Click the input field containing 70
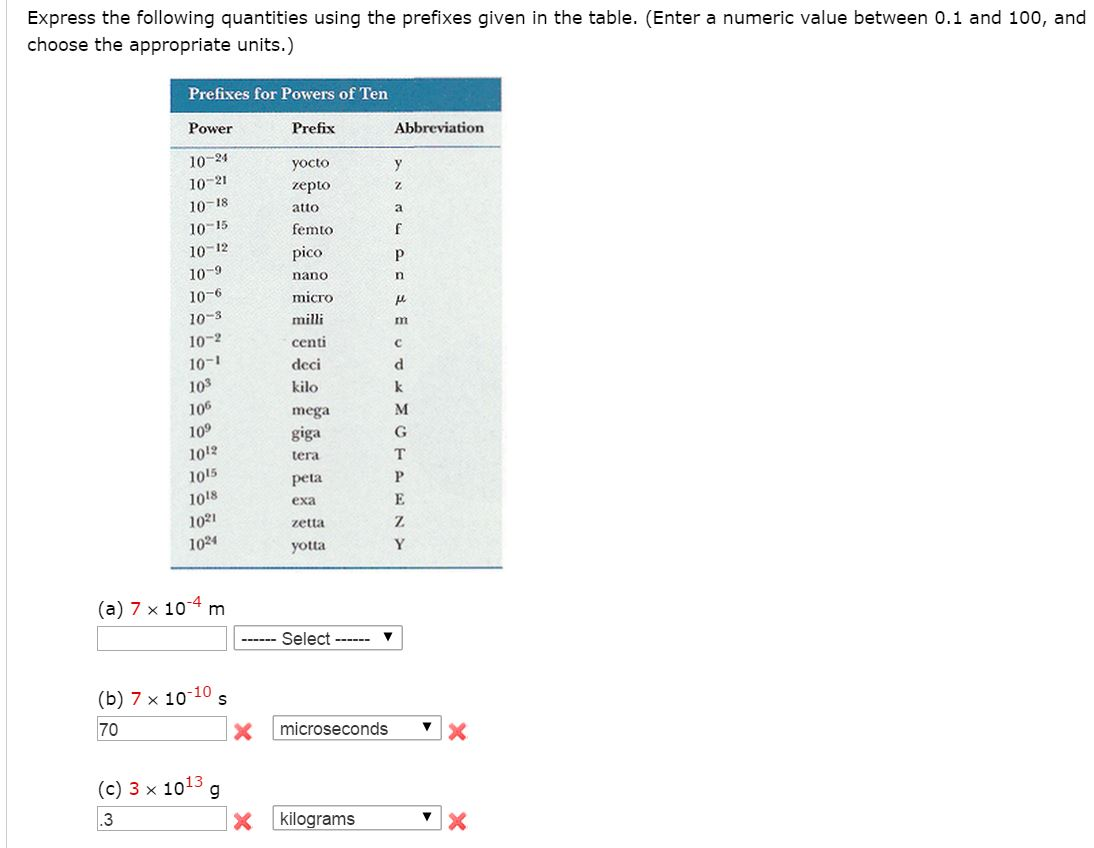The height and width of the screenshot is (848, 1094). coord(162,729)
